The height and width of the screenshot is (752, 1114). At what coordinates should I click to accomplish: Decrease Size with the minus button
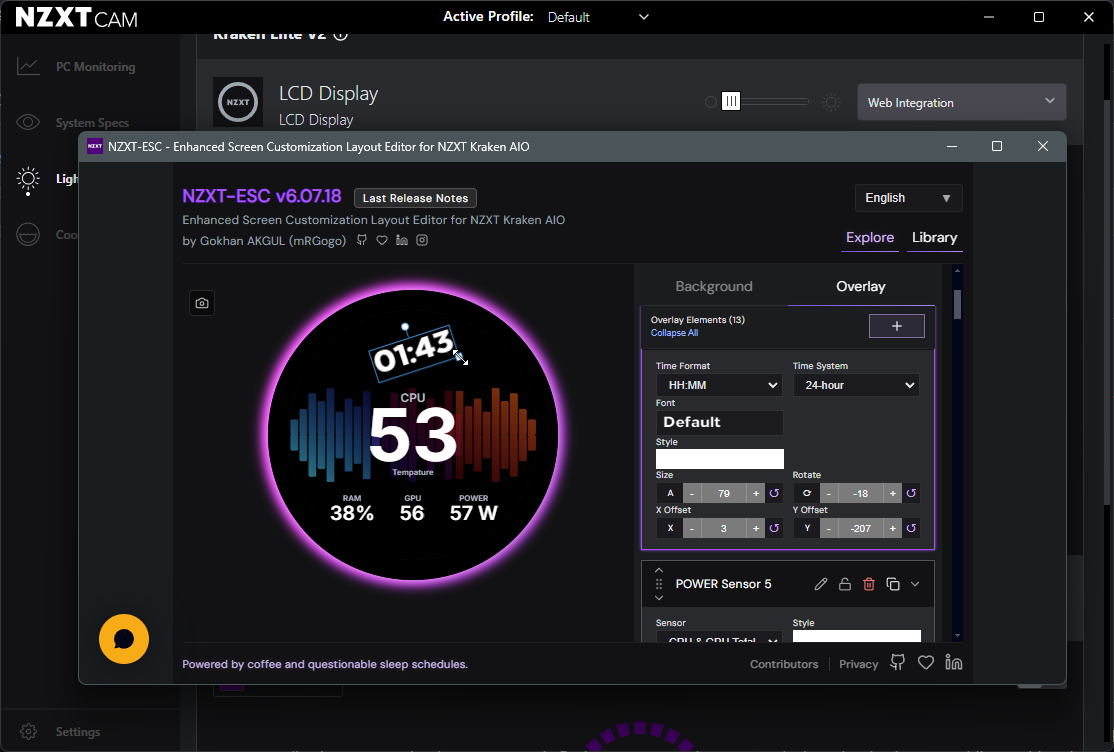pos(692,493)
